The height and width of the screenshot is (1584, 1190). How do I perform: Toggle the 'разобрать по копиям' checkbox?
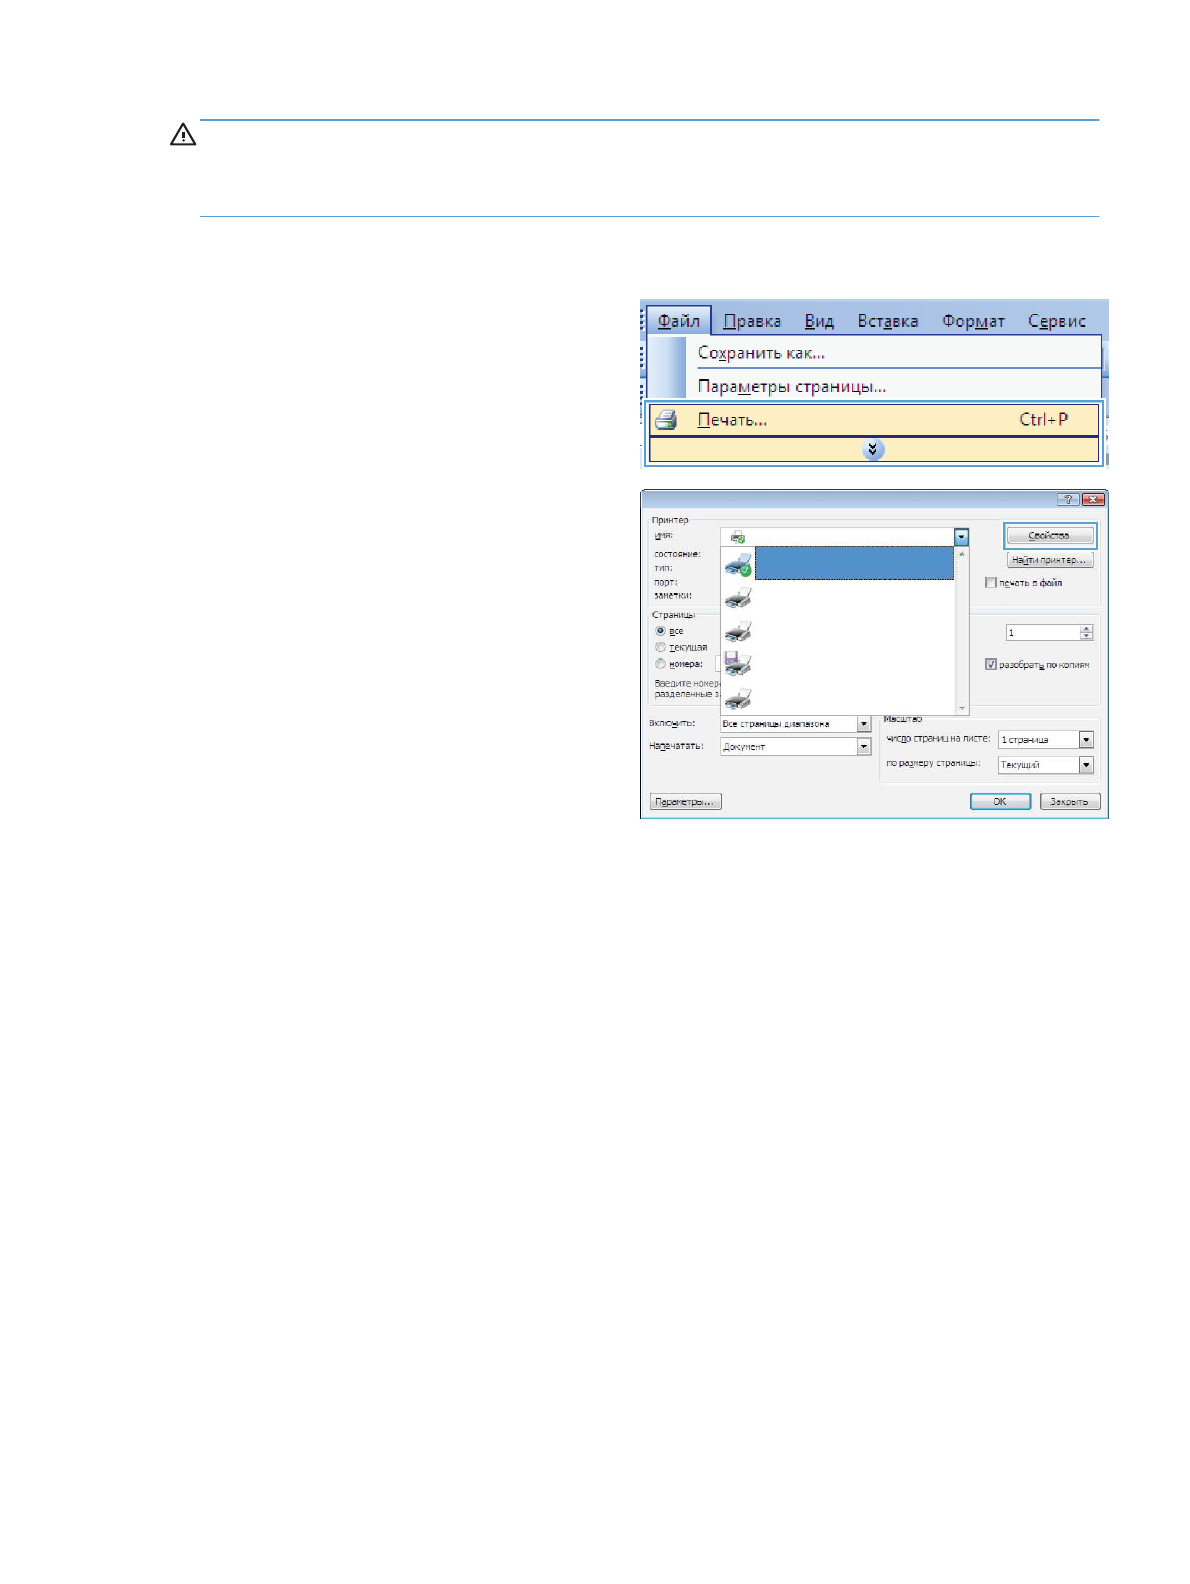[991, 664]
